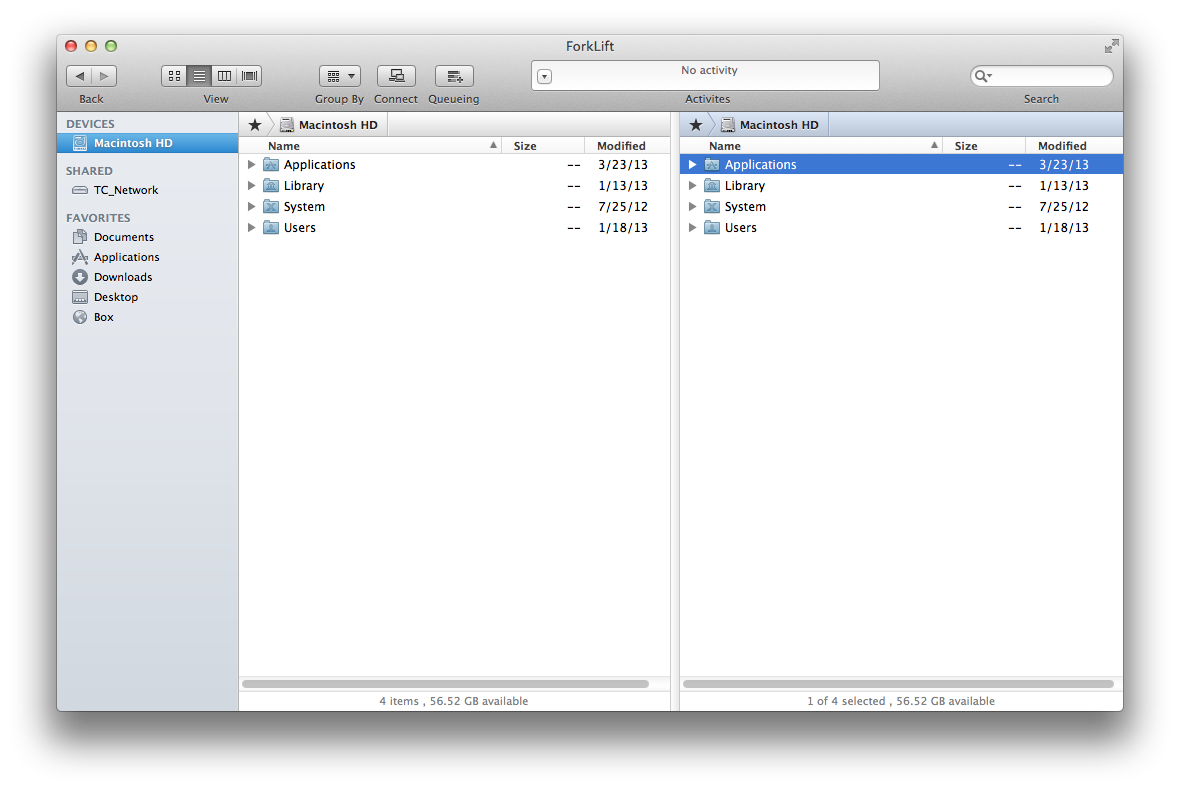
Task: Select Users folder icon in left pane
Action: point(271,228)
